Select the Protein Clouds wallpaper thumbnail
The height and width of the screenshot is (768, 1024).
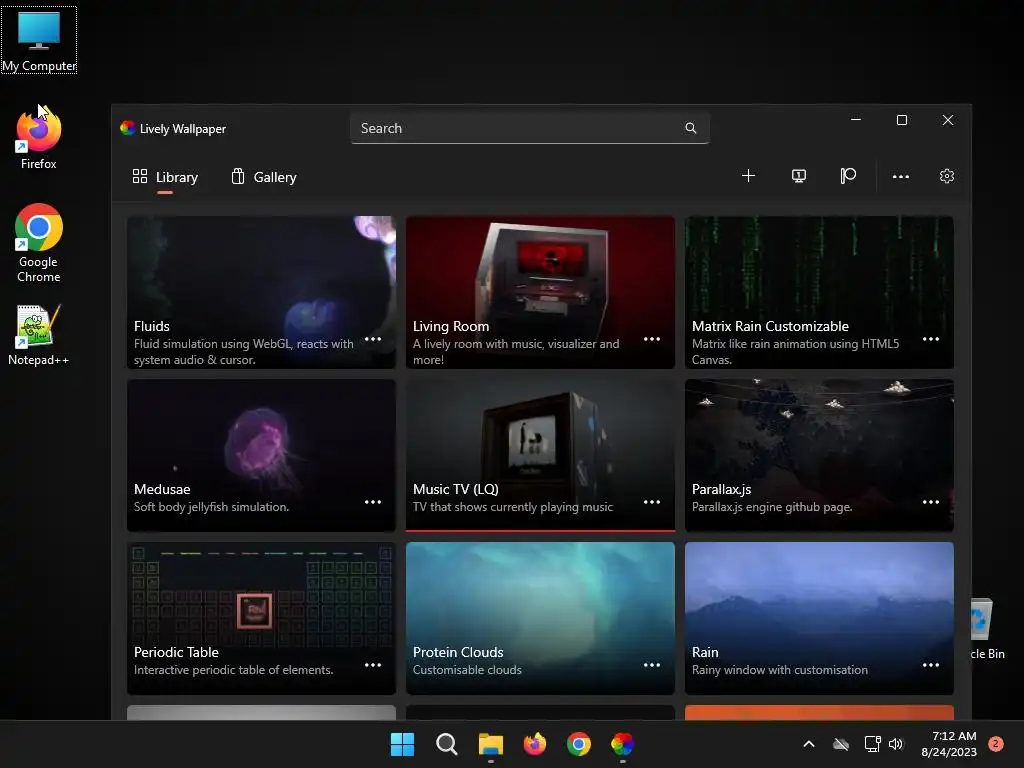[x=540, y=618]
